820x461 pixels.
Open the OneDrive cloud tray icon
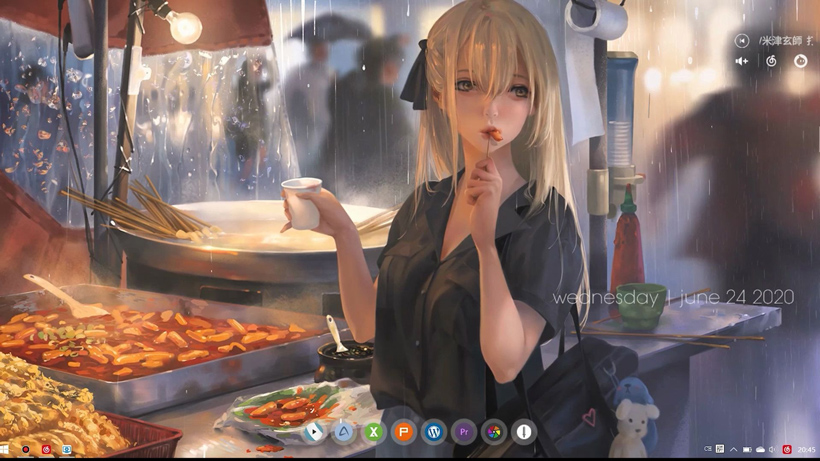760,449
